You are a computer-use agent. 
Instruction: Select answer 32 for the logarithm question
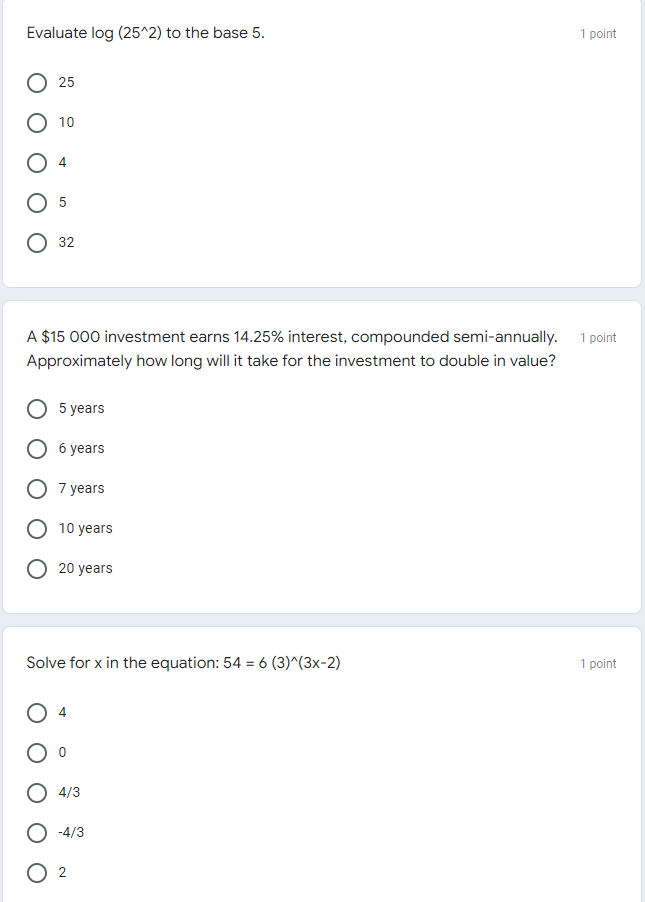pyautogui.click(x=37, y=242)
